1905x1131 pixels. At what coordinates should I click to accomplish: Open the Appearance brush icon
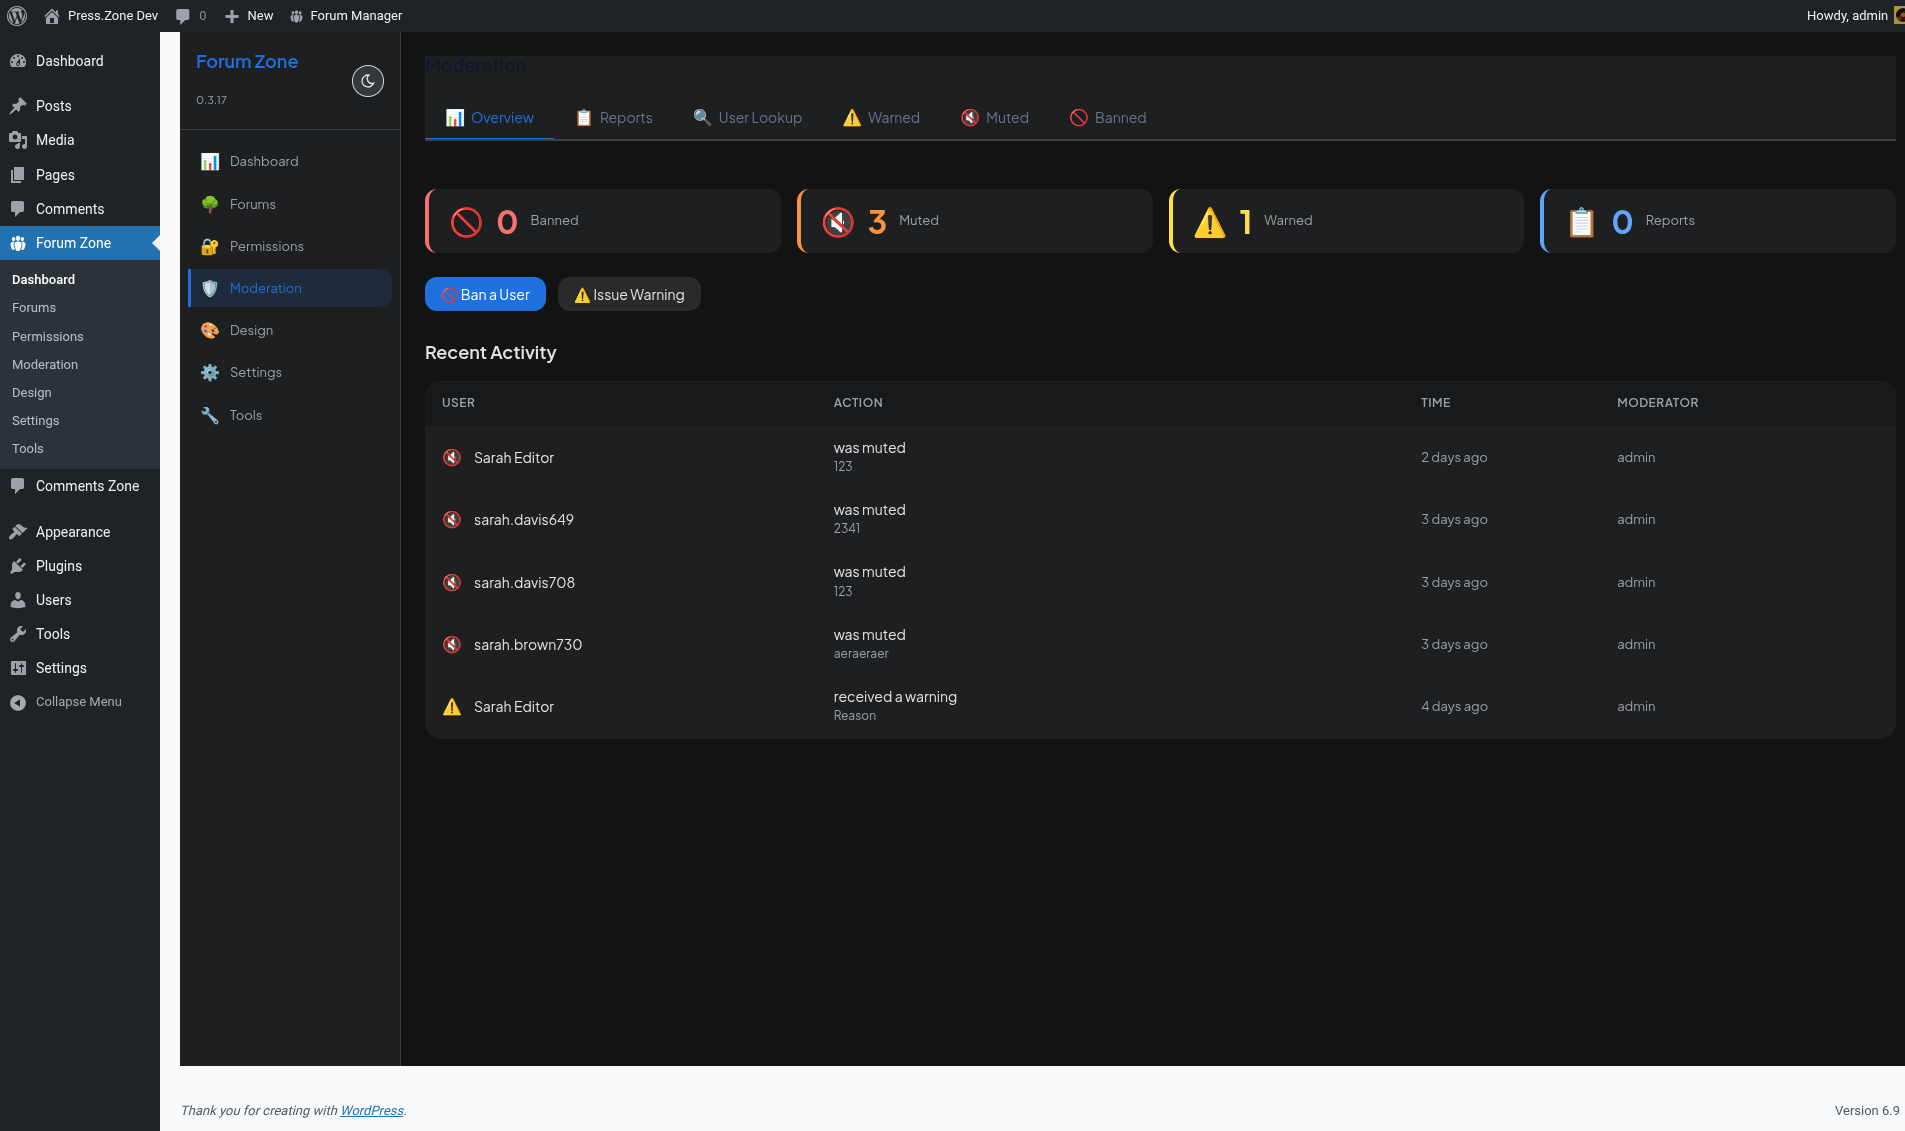coord(18,532)
